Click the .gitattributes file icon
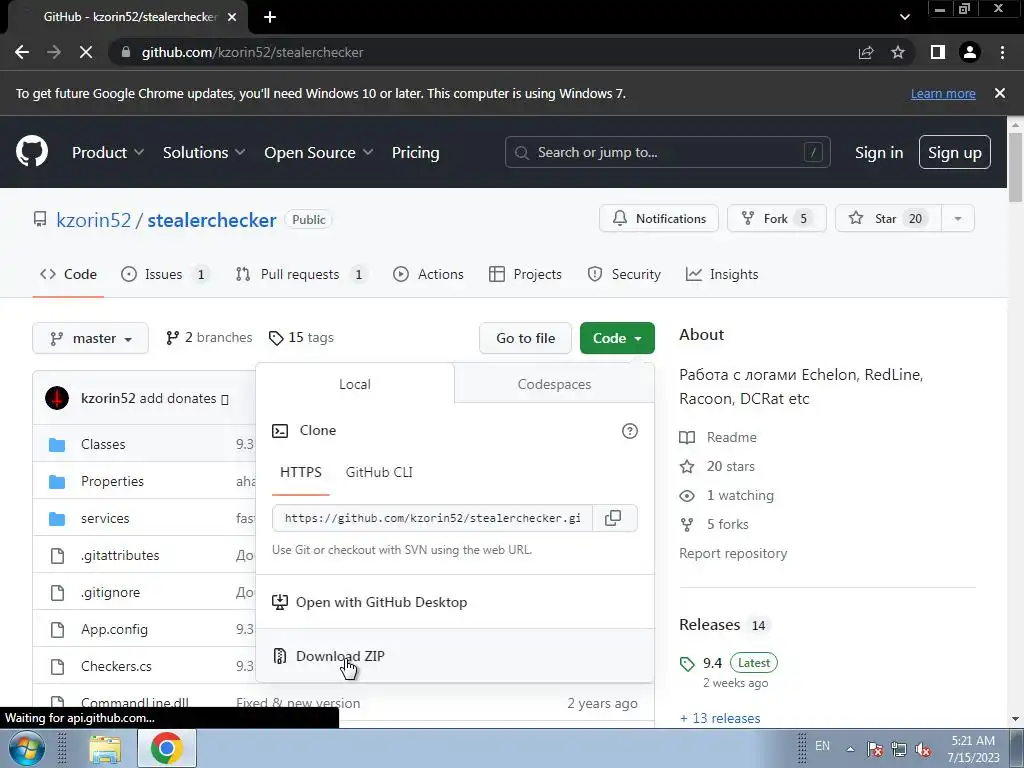The width and height of the screenshot is (1024, 768). [x=57, y=556]
